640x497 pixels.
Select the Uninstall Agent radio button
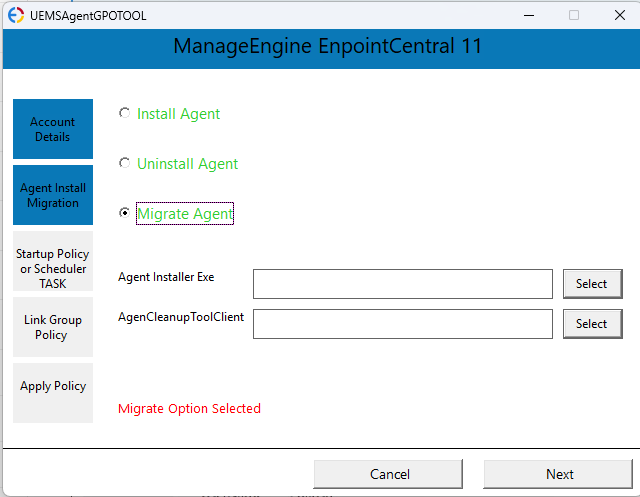tap(124, 163)
